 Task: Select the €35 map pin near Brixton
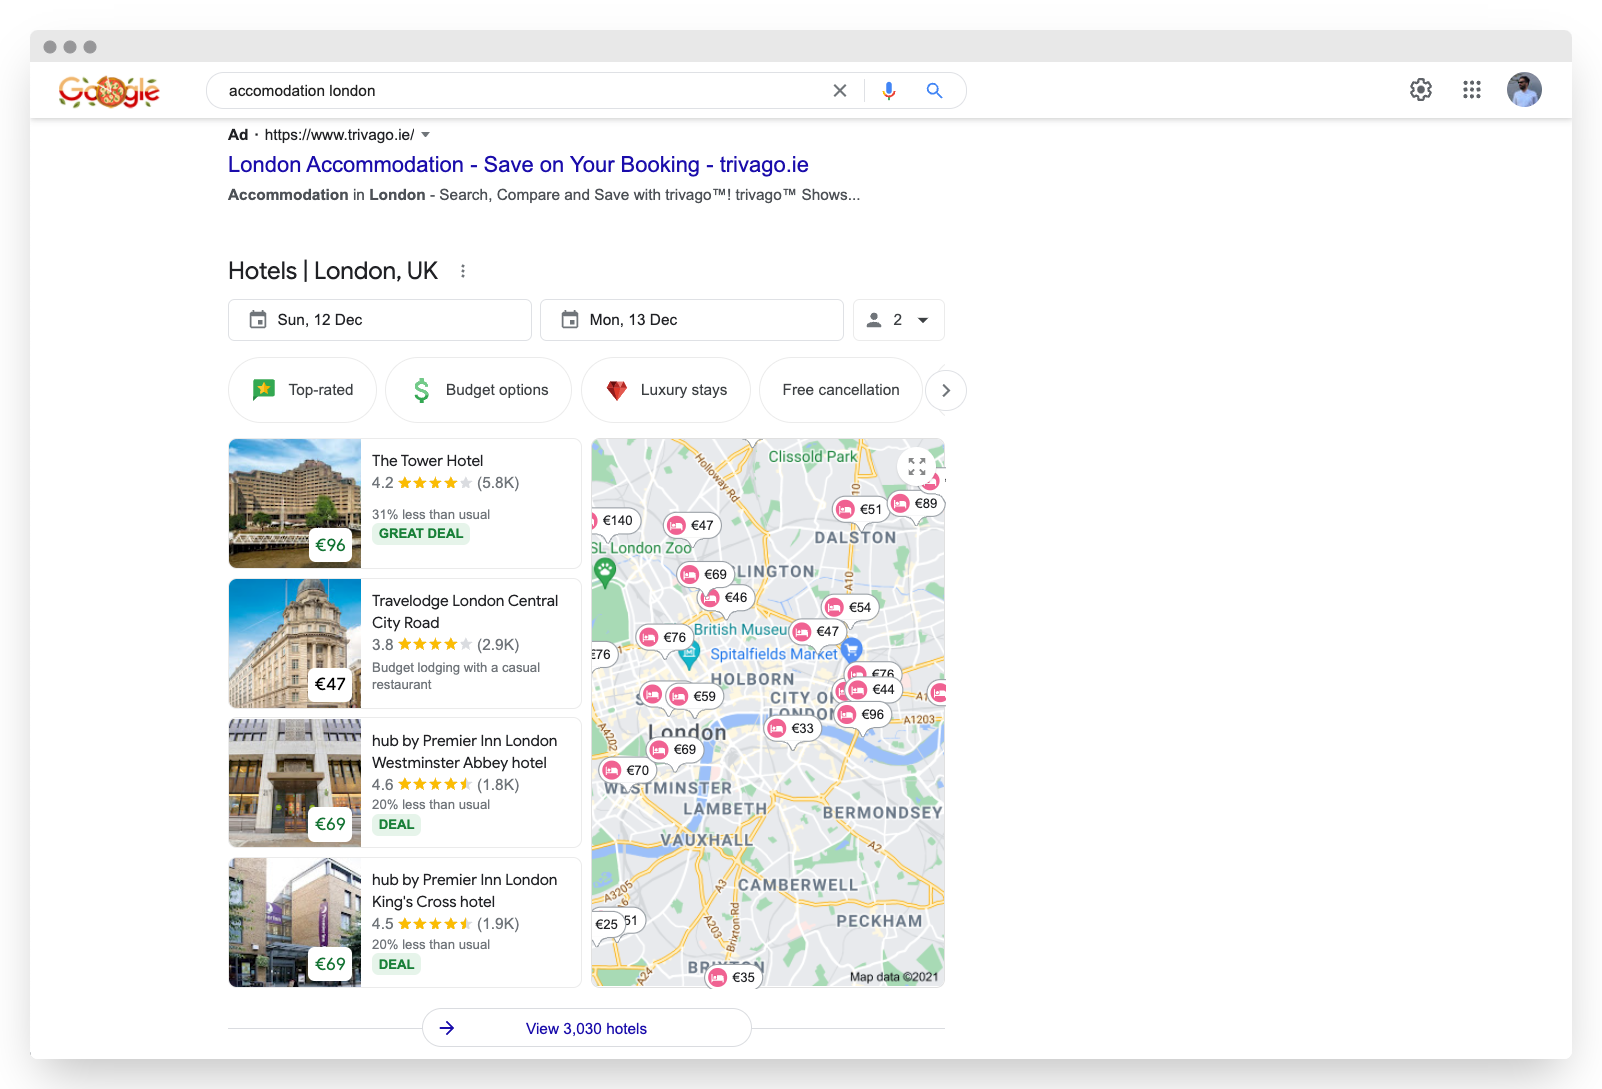click(733, 978)
